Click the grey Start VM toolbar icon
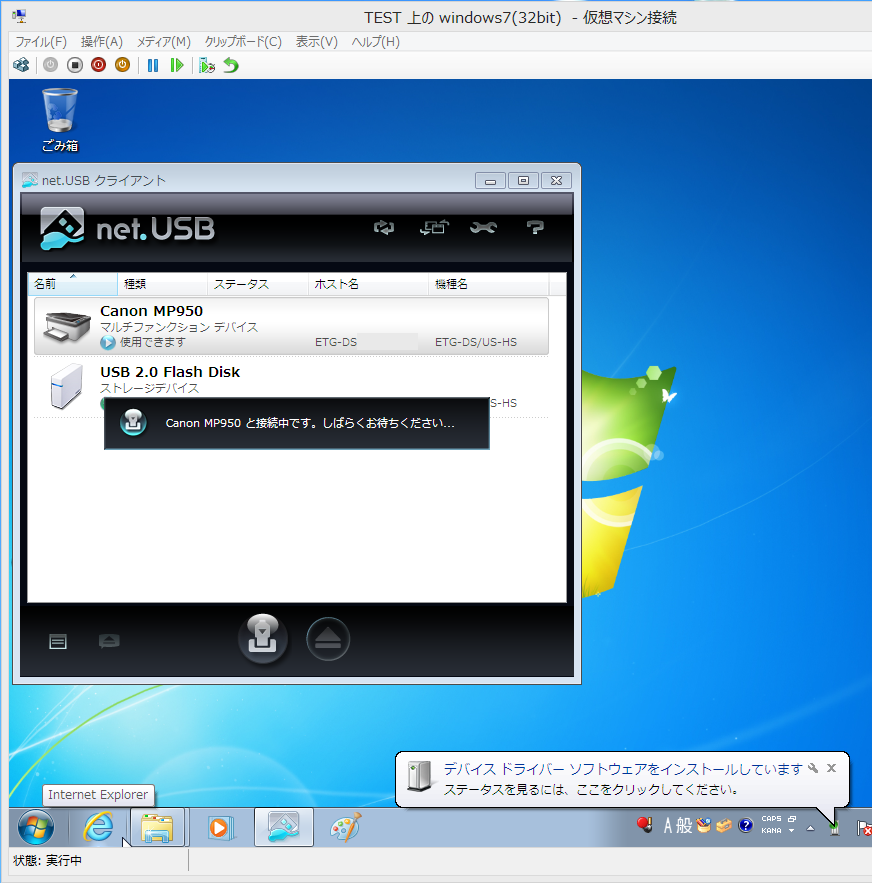The image size is (872, 883). pyautogui.click(x=51, y=65)
